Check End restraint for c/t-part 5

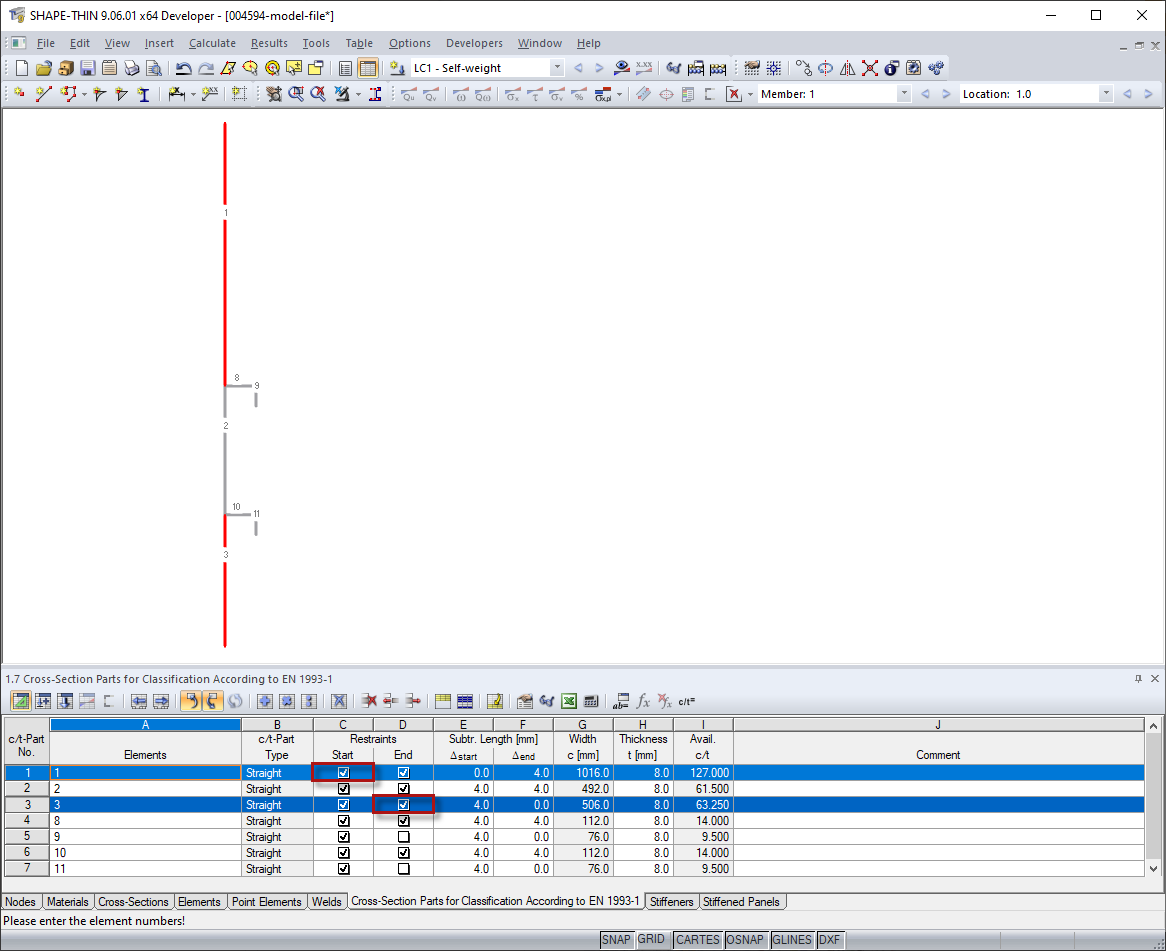click(x=403, y=836)
